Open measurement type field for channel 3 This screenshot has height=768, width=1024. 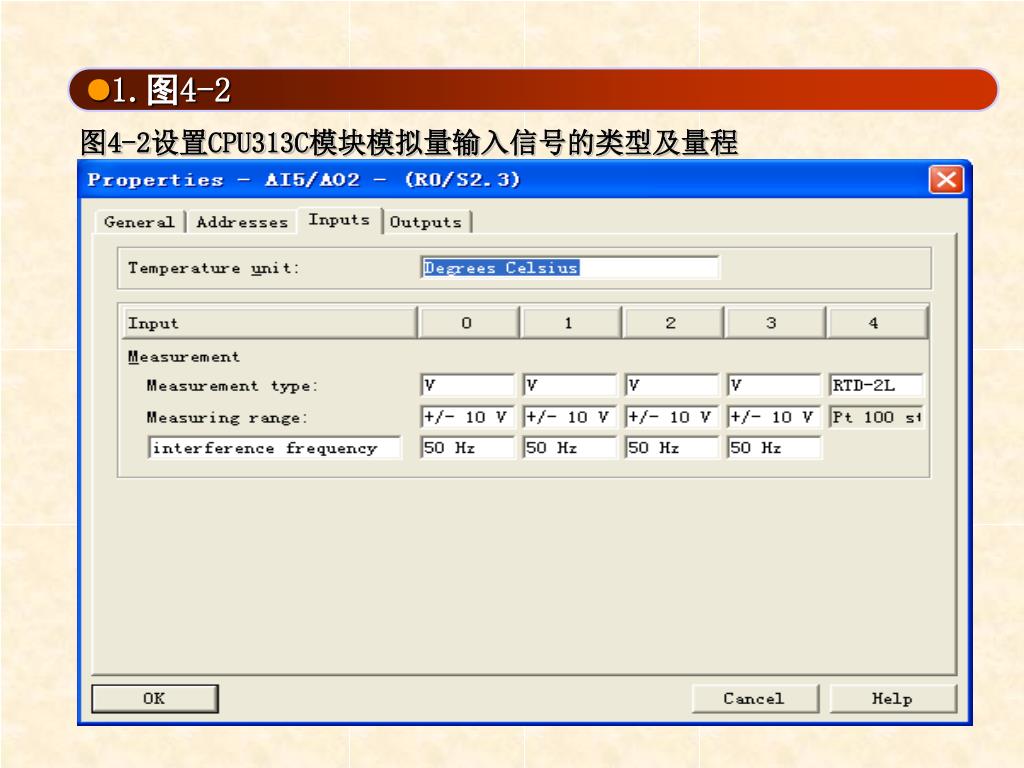click(x=774, y=385)
